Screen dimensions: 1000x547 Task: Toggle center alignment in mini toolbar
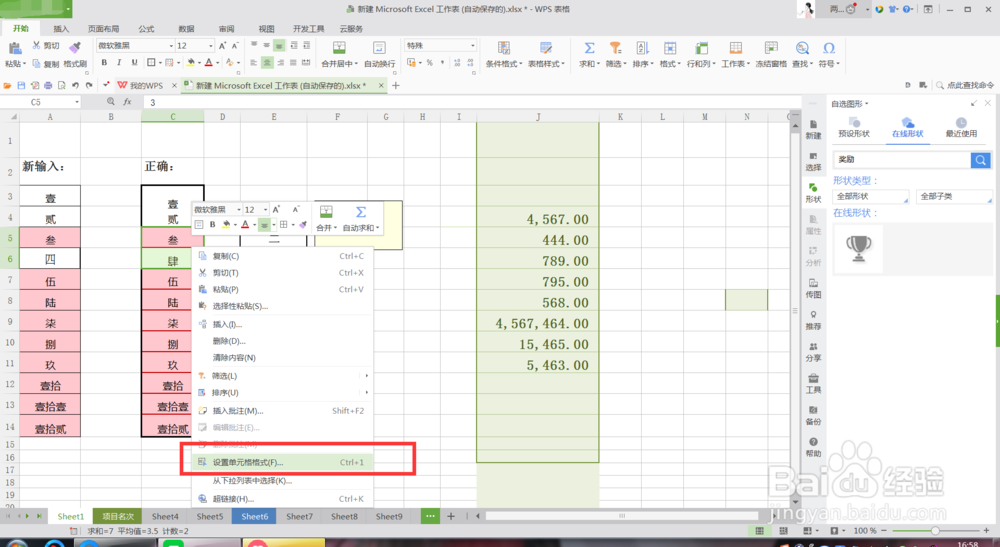point(264,224)
